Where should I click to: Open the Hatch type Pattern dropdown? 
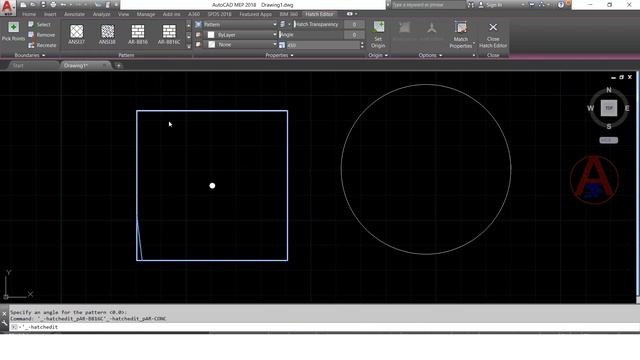(x=274, y=24)
